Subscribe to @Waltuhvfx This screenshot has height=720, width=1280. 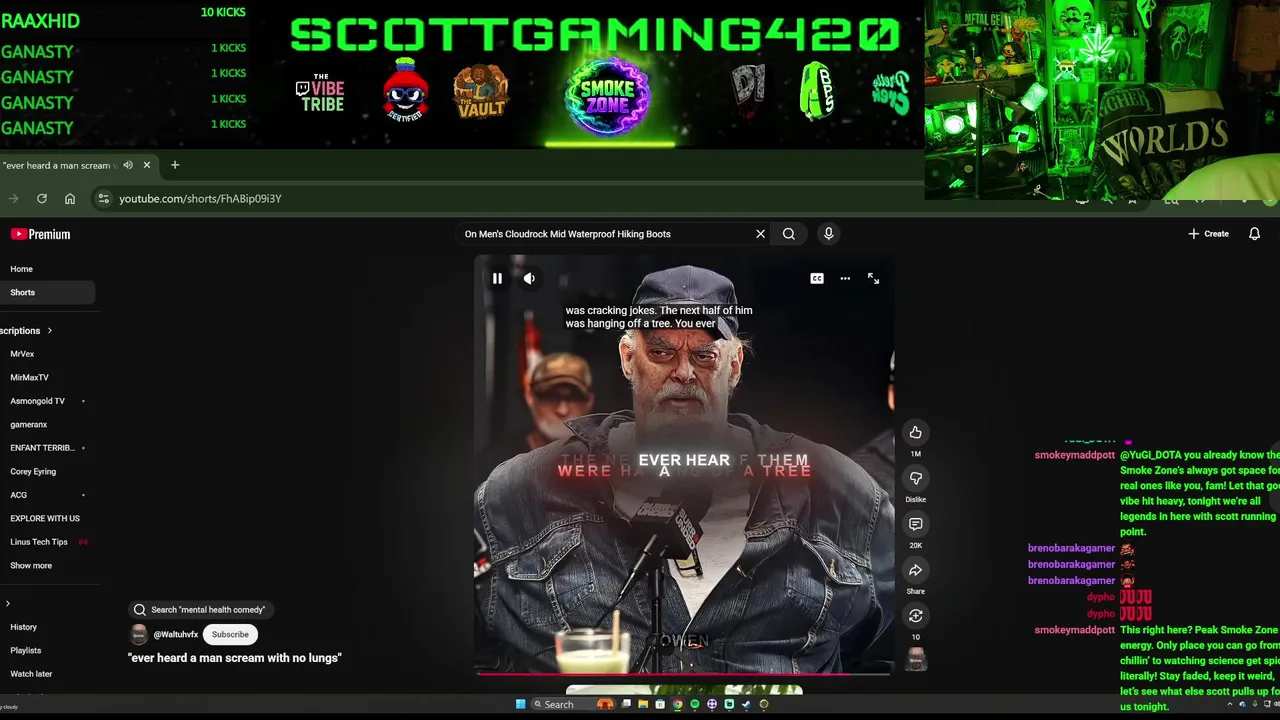coord(230,635)
